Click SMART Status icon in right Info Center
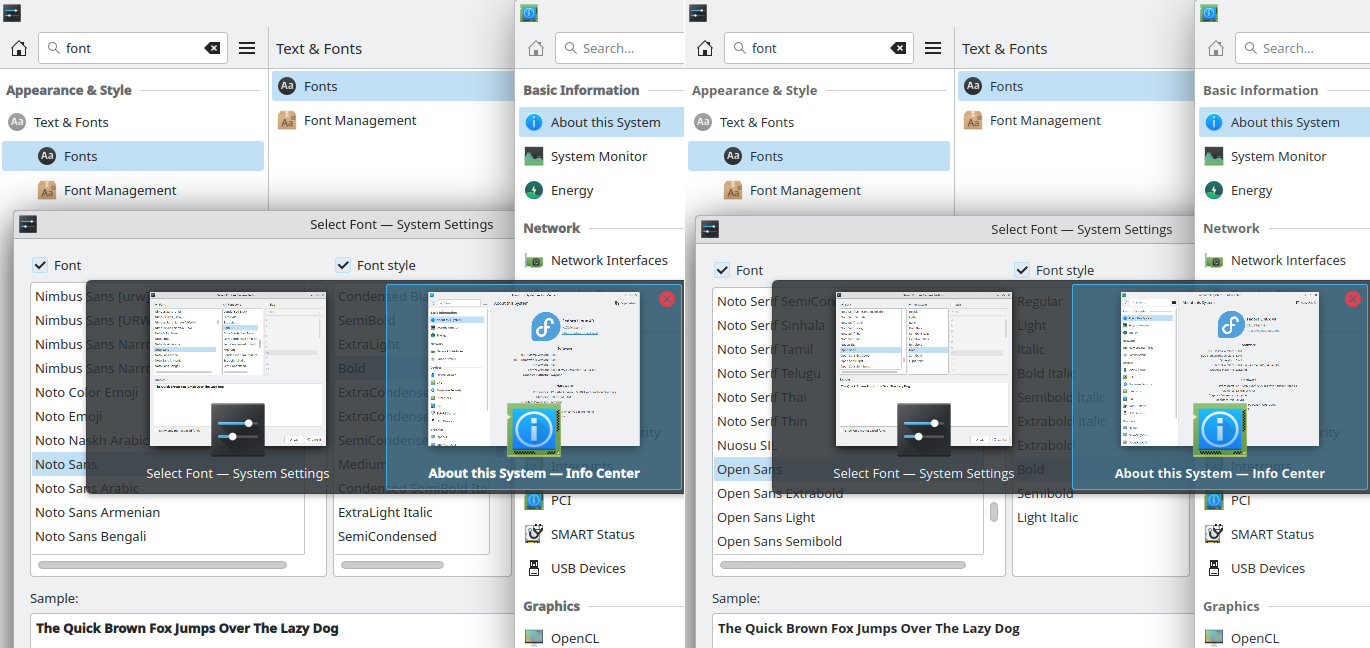The height and width of the screenshot is (648, 1370). click(1214, 534)
